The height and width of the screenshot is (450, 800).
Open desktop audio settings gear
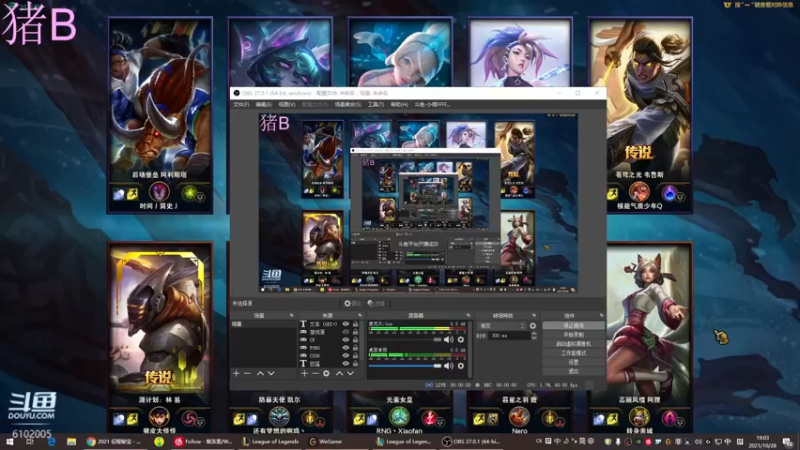tap(461, 365)
